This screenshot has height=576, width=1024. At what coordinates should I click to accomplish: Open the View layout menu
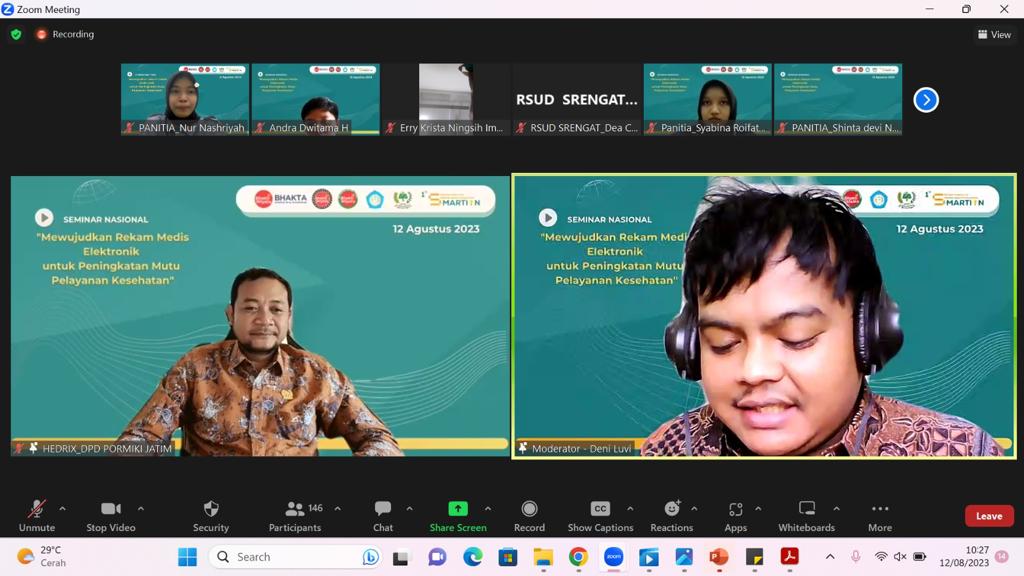pyautogui.click(x=994, y=34)
